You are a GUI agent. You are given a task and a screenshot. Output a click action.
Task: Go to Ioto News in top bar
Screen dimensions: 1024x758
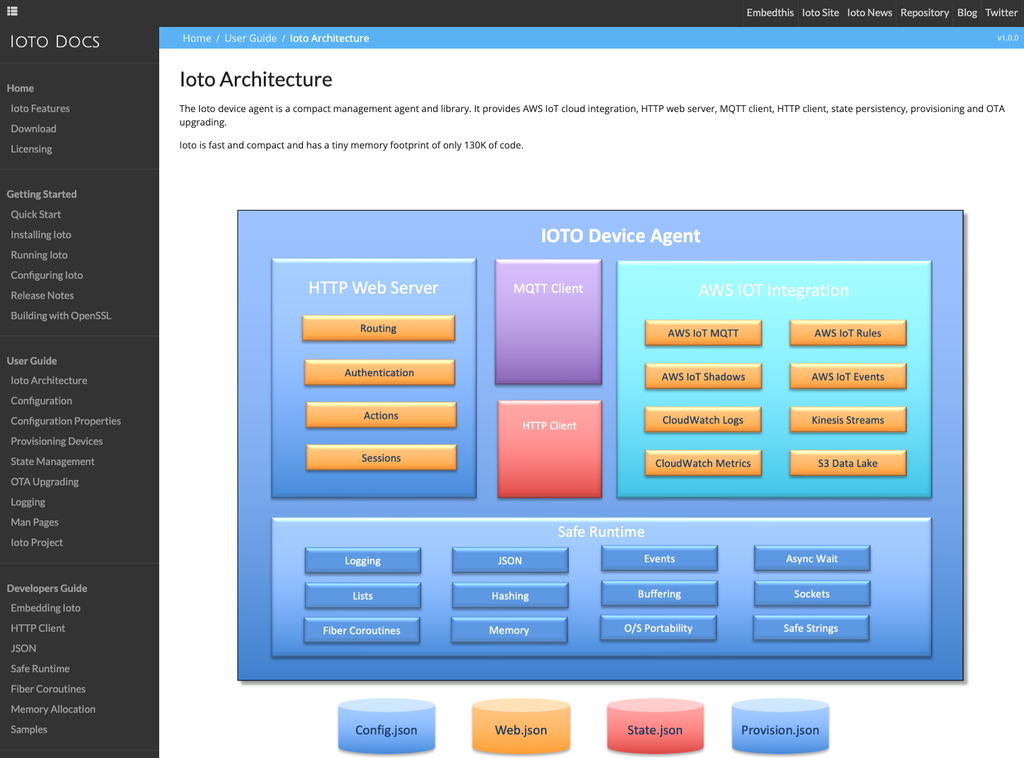pos(869,12)
